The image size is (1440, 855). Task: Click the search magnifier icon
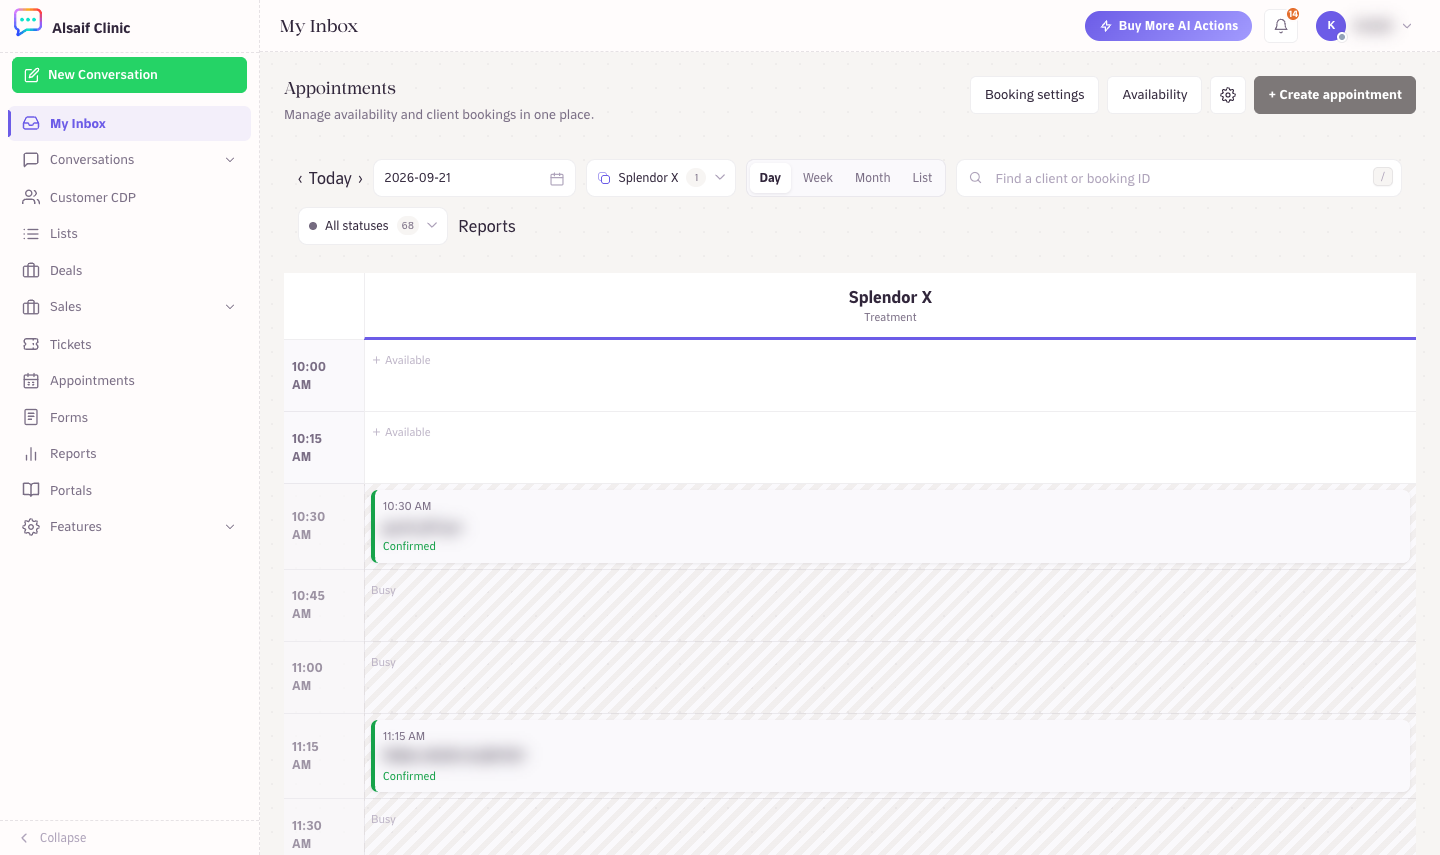pyautogui.click(x=975, y=178)
